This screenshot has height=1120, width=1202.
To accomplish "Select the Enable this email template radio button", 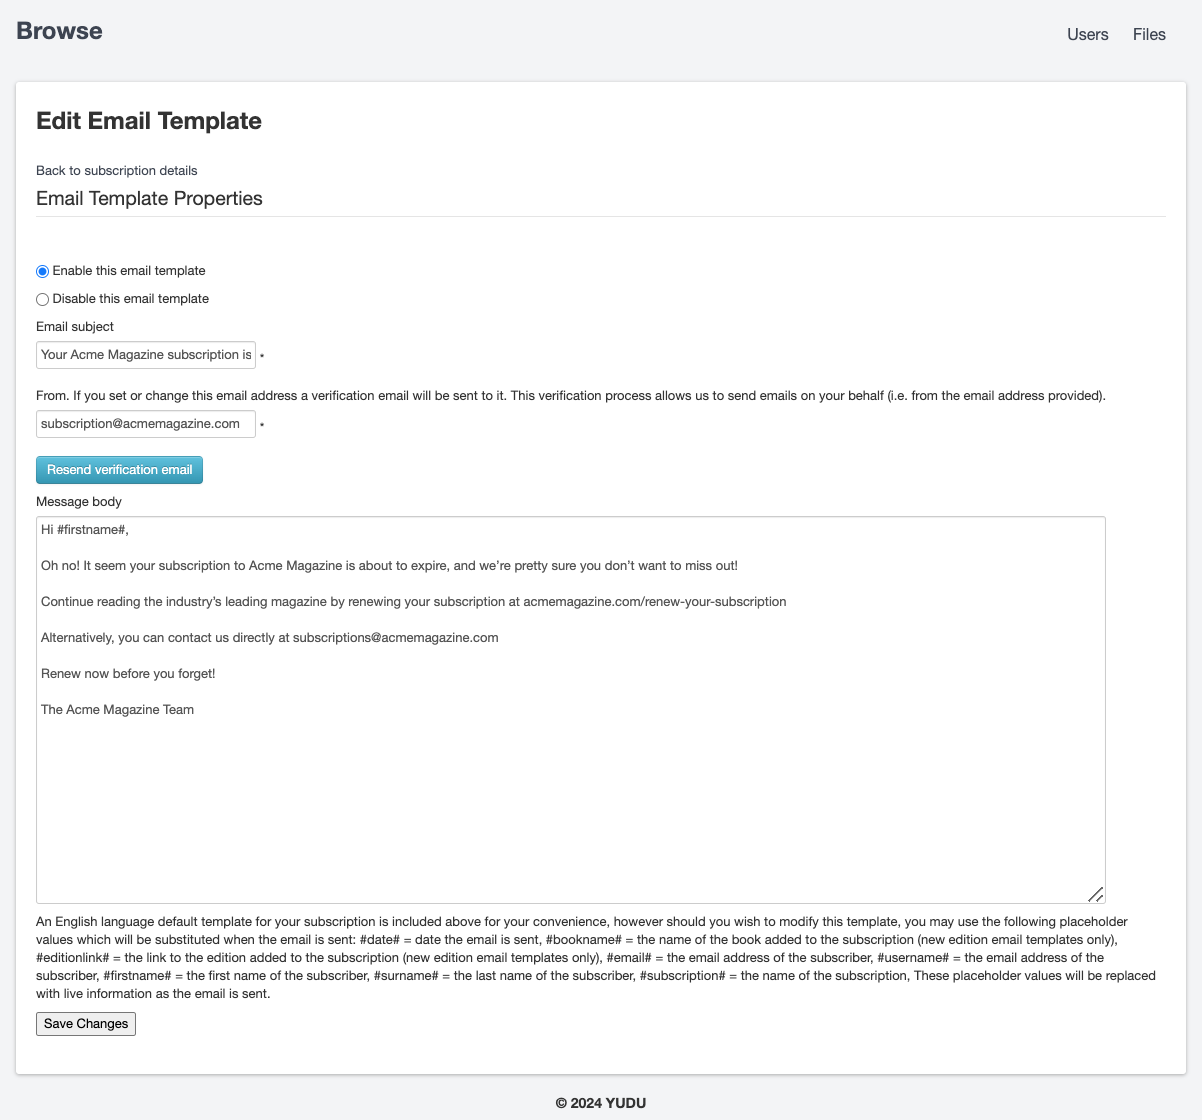I will pyautogui.click(x=43, y=271).
